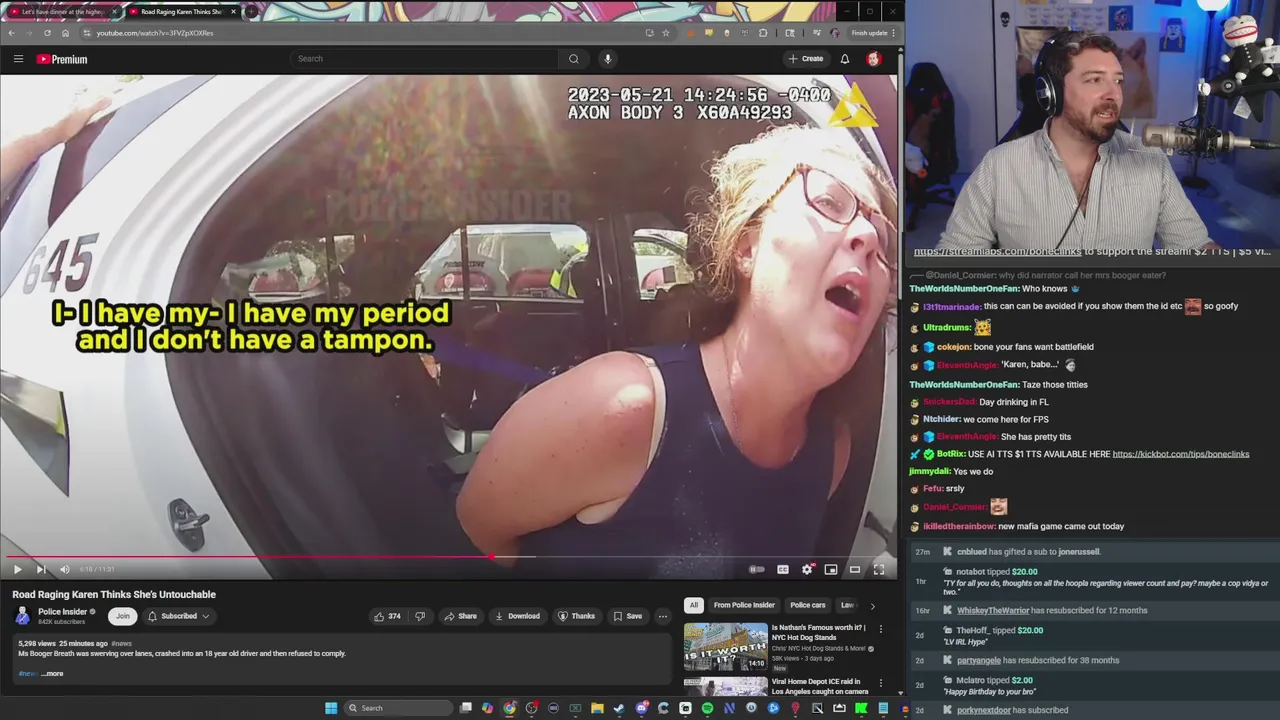1280x720 pixels.
Task: Open Nathan's Famous hot dog video thumbnail
Action: (726, 647)
